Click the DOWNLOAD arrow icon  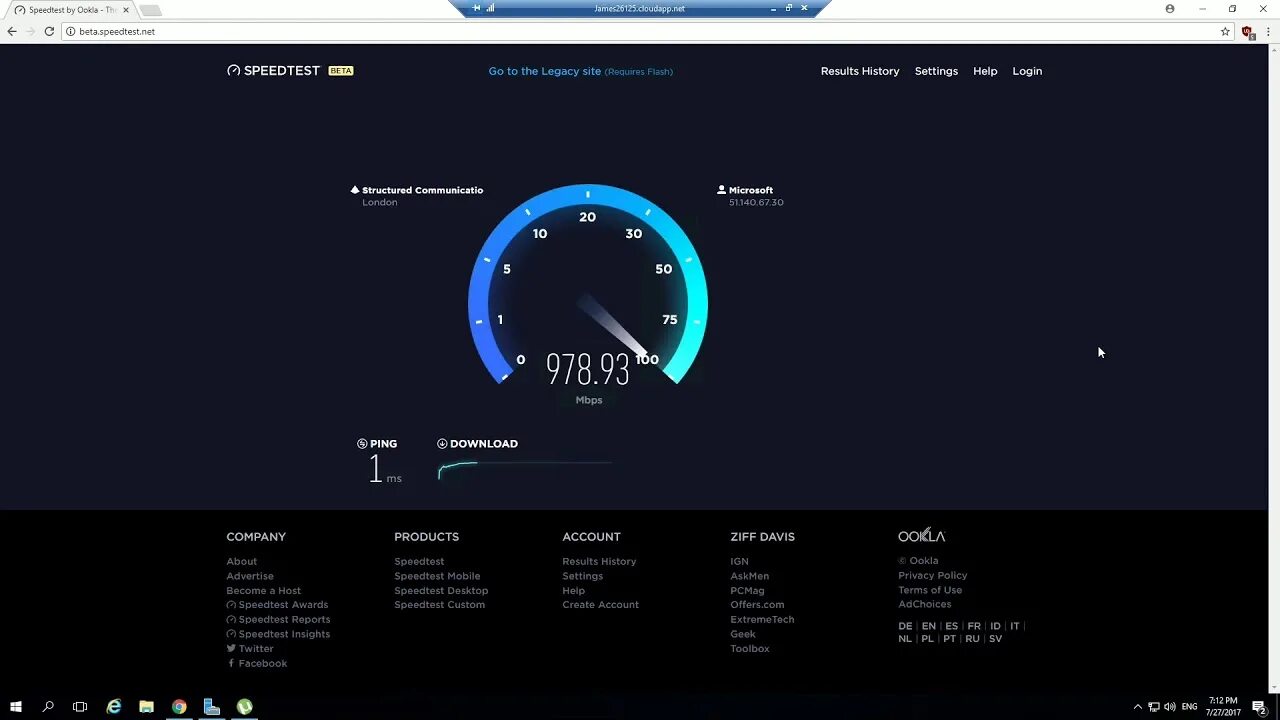point(442,444)
